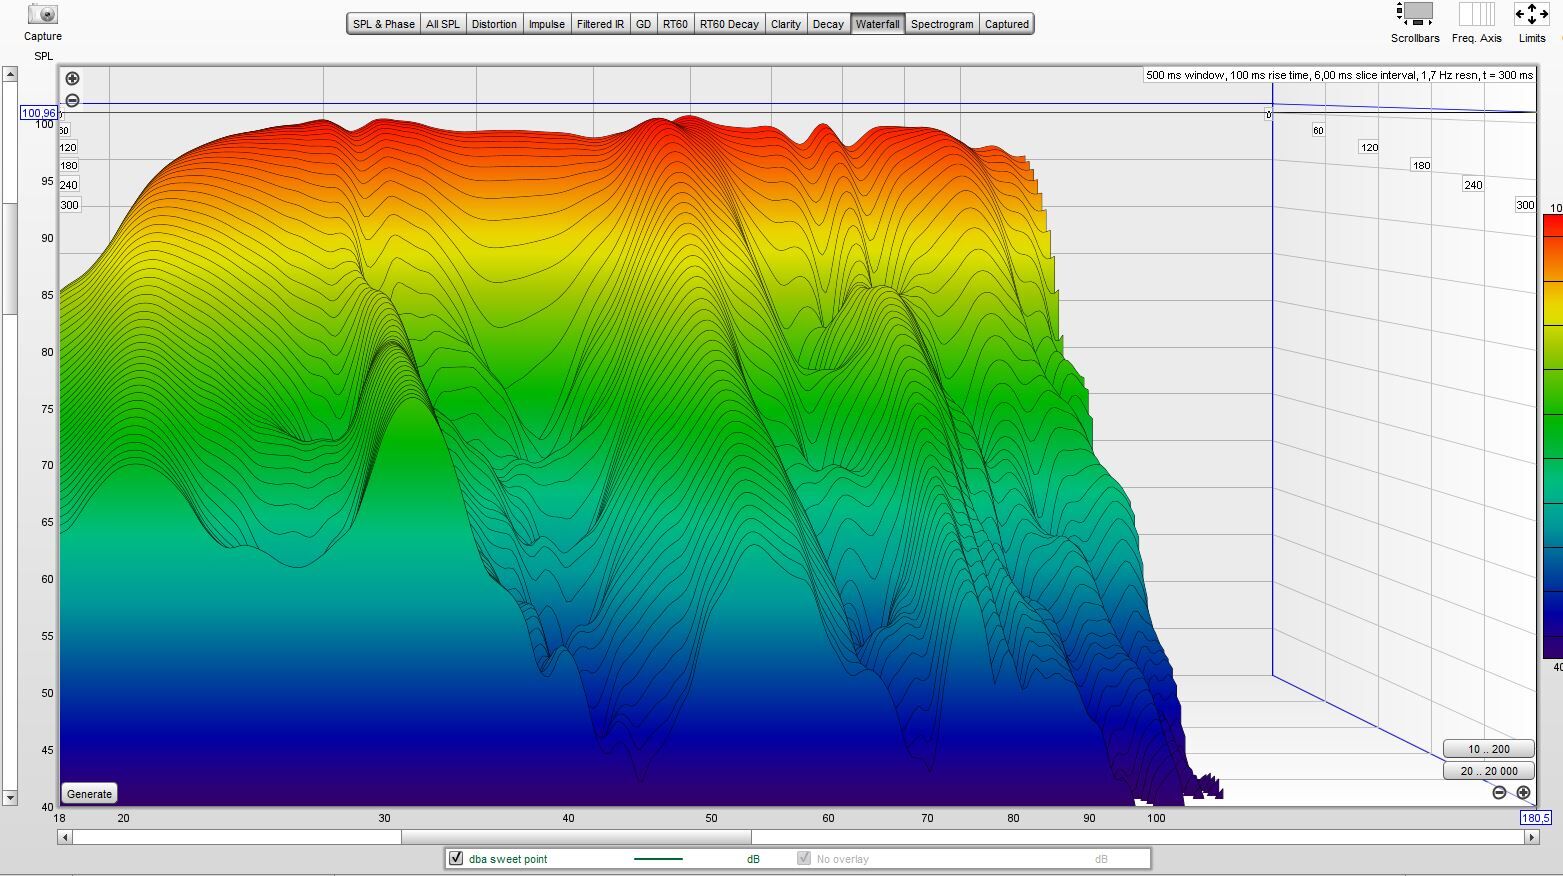Toggle the No overlay checkbox
The image size is (1563, 876).
pyautogui.click(x=804, y=858)
